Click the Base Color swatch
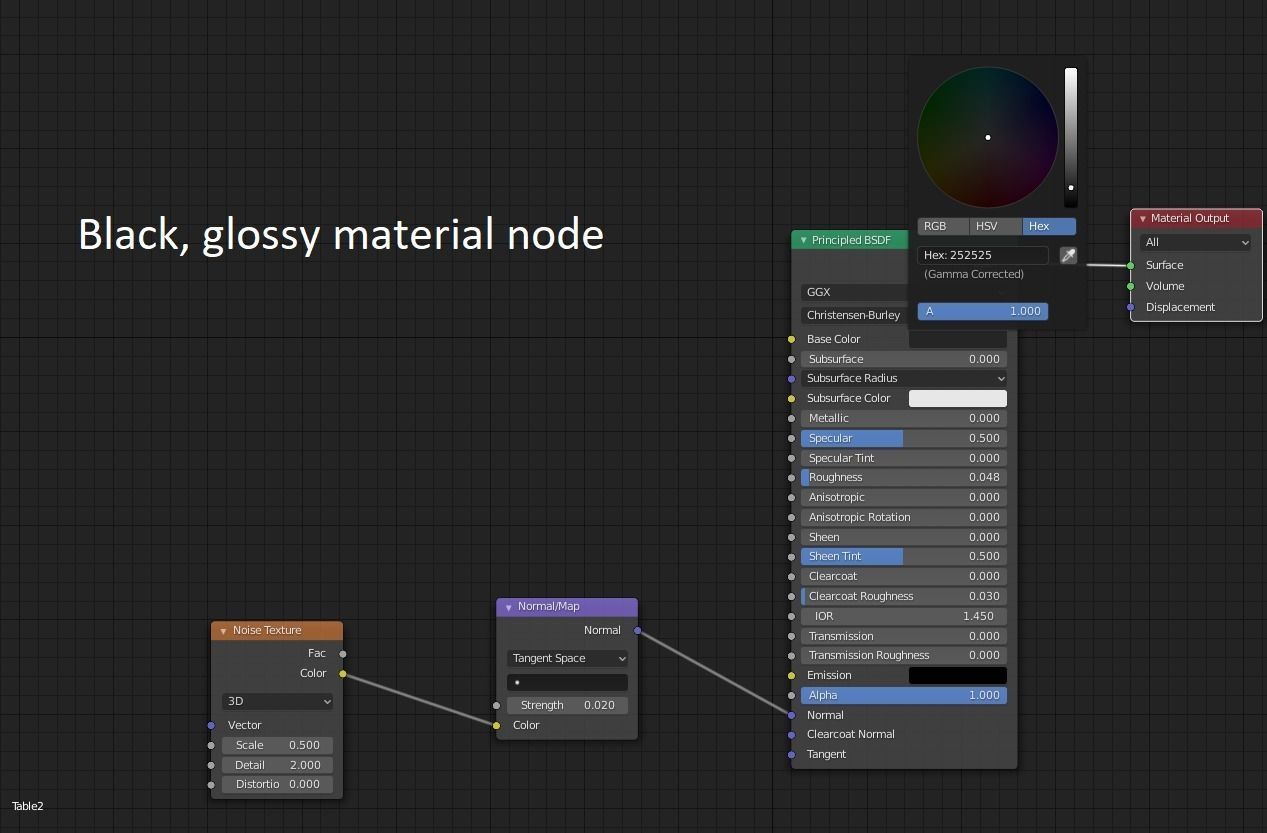Screen dimensions: 1267x833 coord(957,339)
